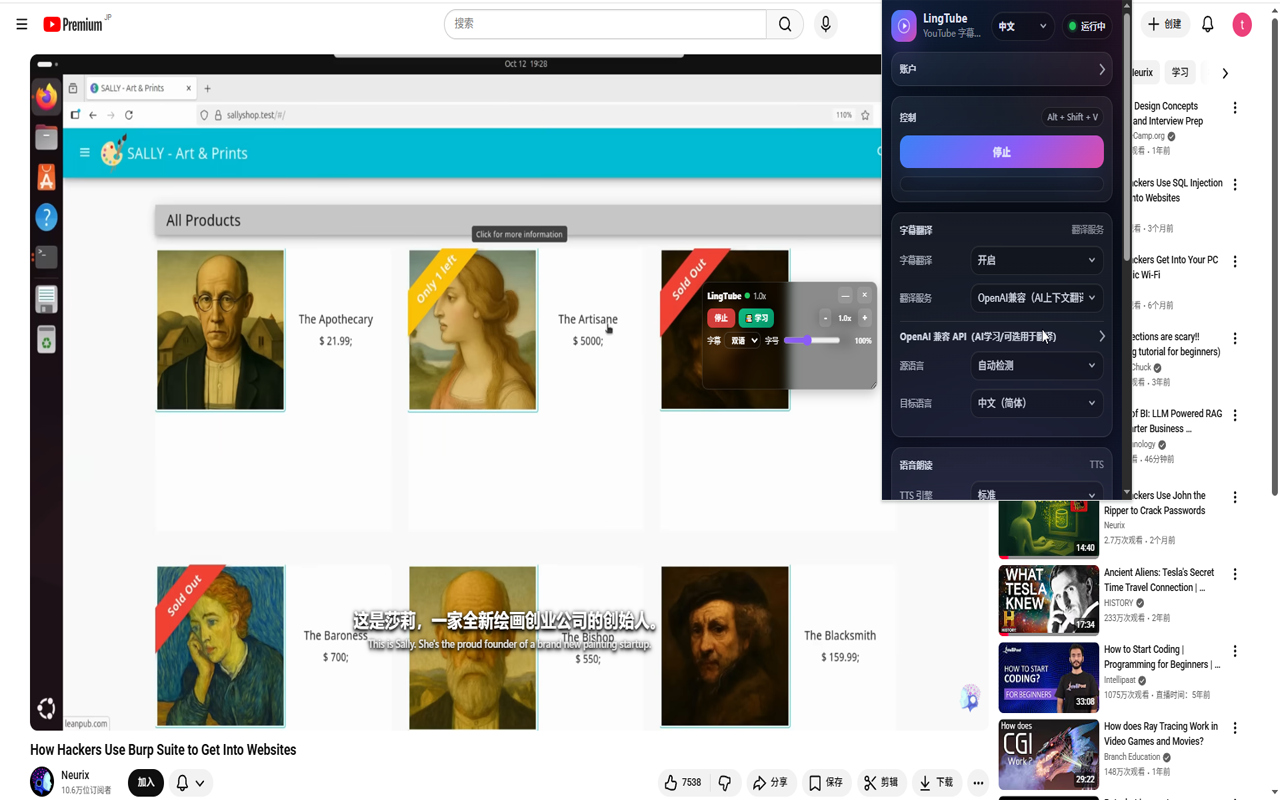Open YouTube notifications bell
The width and height of the screenshot is (1280, 800).
[x=1207, y=24]
